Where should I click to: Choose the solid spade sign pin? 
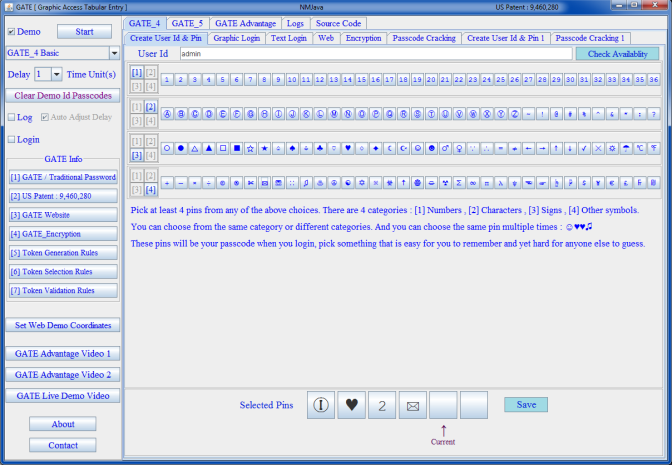292,148
